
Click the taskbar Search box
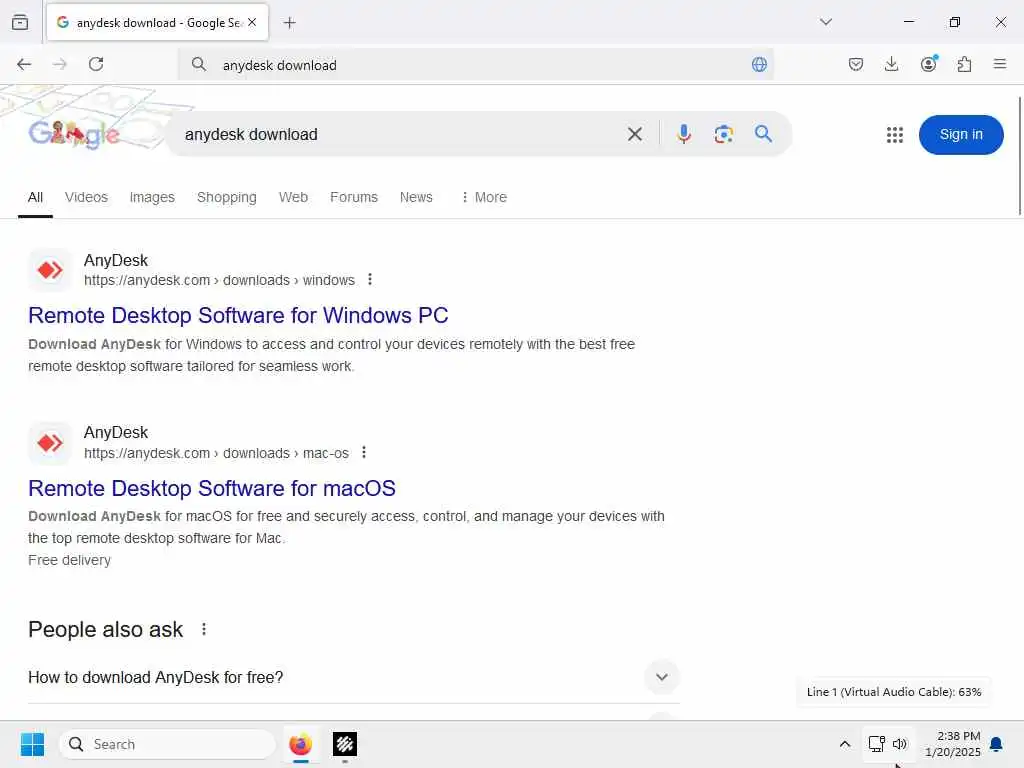pyautogui.click(x=167, y=744)
